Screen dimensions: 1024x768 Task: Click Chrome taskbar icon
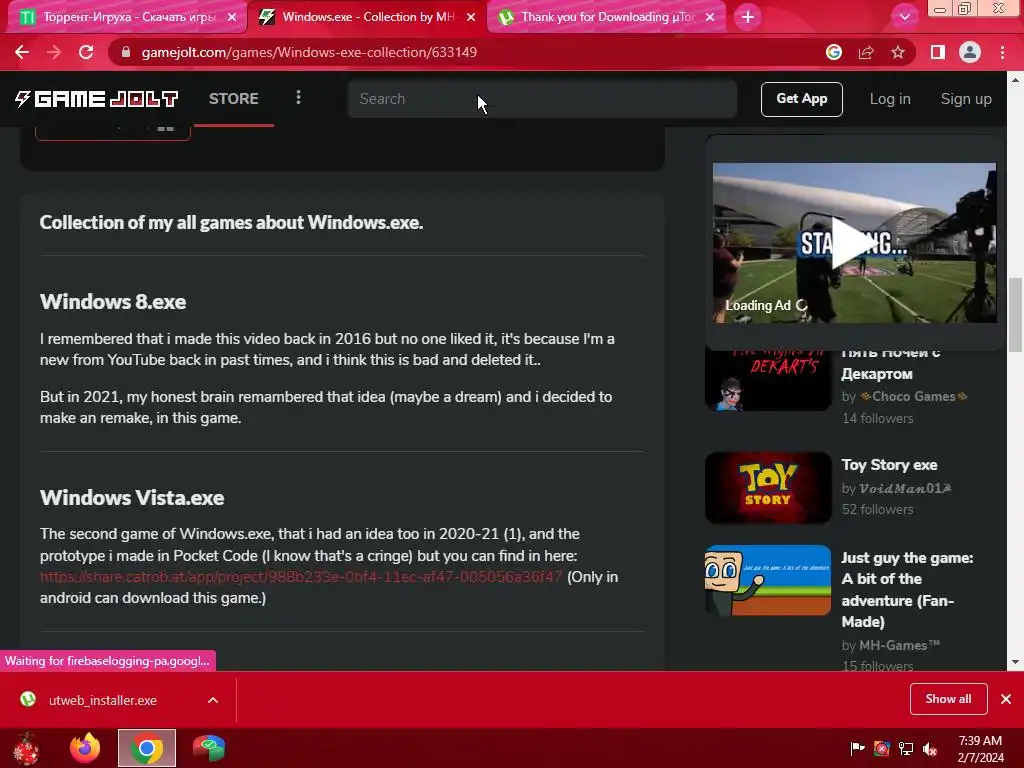point(147,748)
